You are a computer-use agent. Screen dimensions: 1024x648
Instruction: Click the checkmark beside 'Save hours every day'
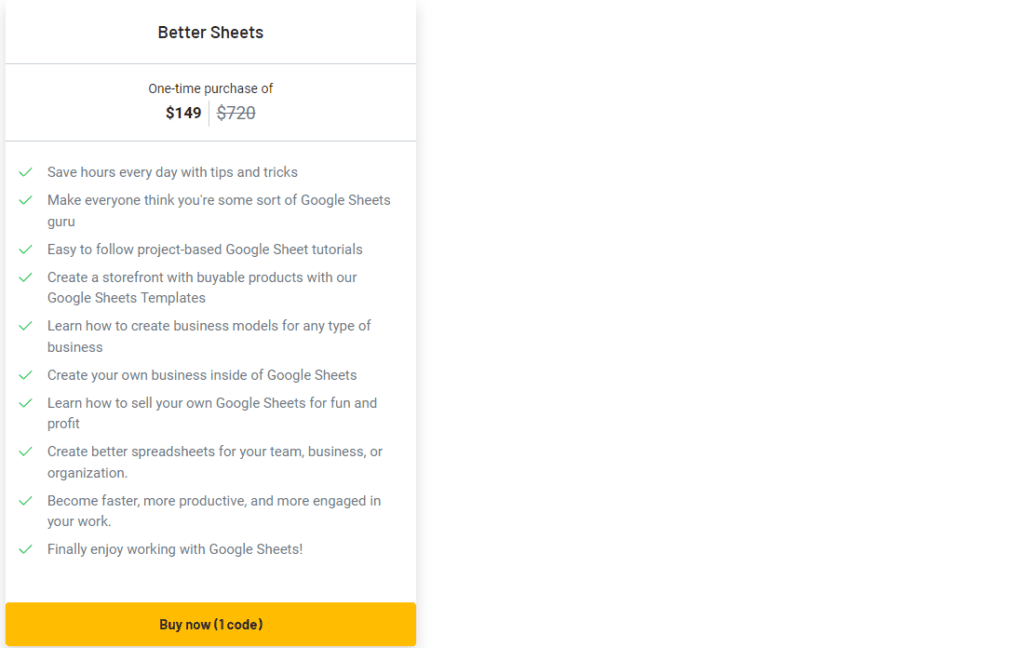point(25,172)
